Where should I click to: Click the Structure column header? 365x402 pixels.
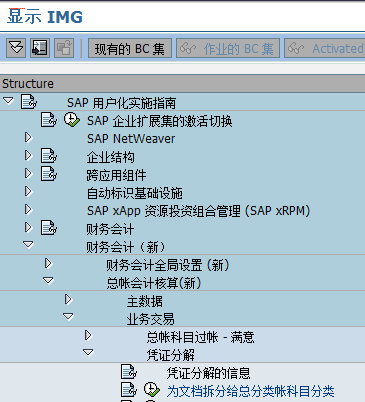[182, 83]
